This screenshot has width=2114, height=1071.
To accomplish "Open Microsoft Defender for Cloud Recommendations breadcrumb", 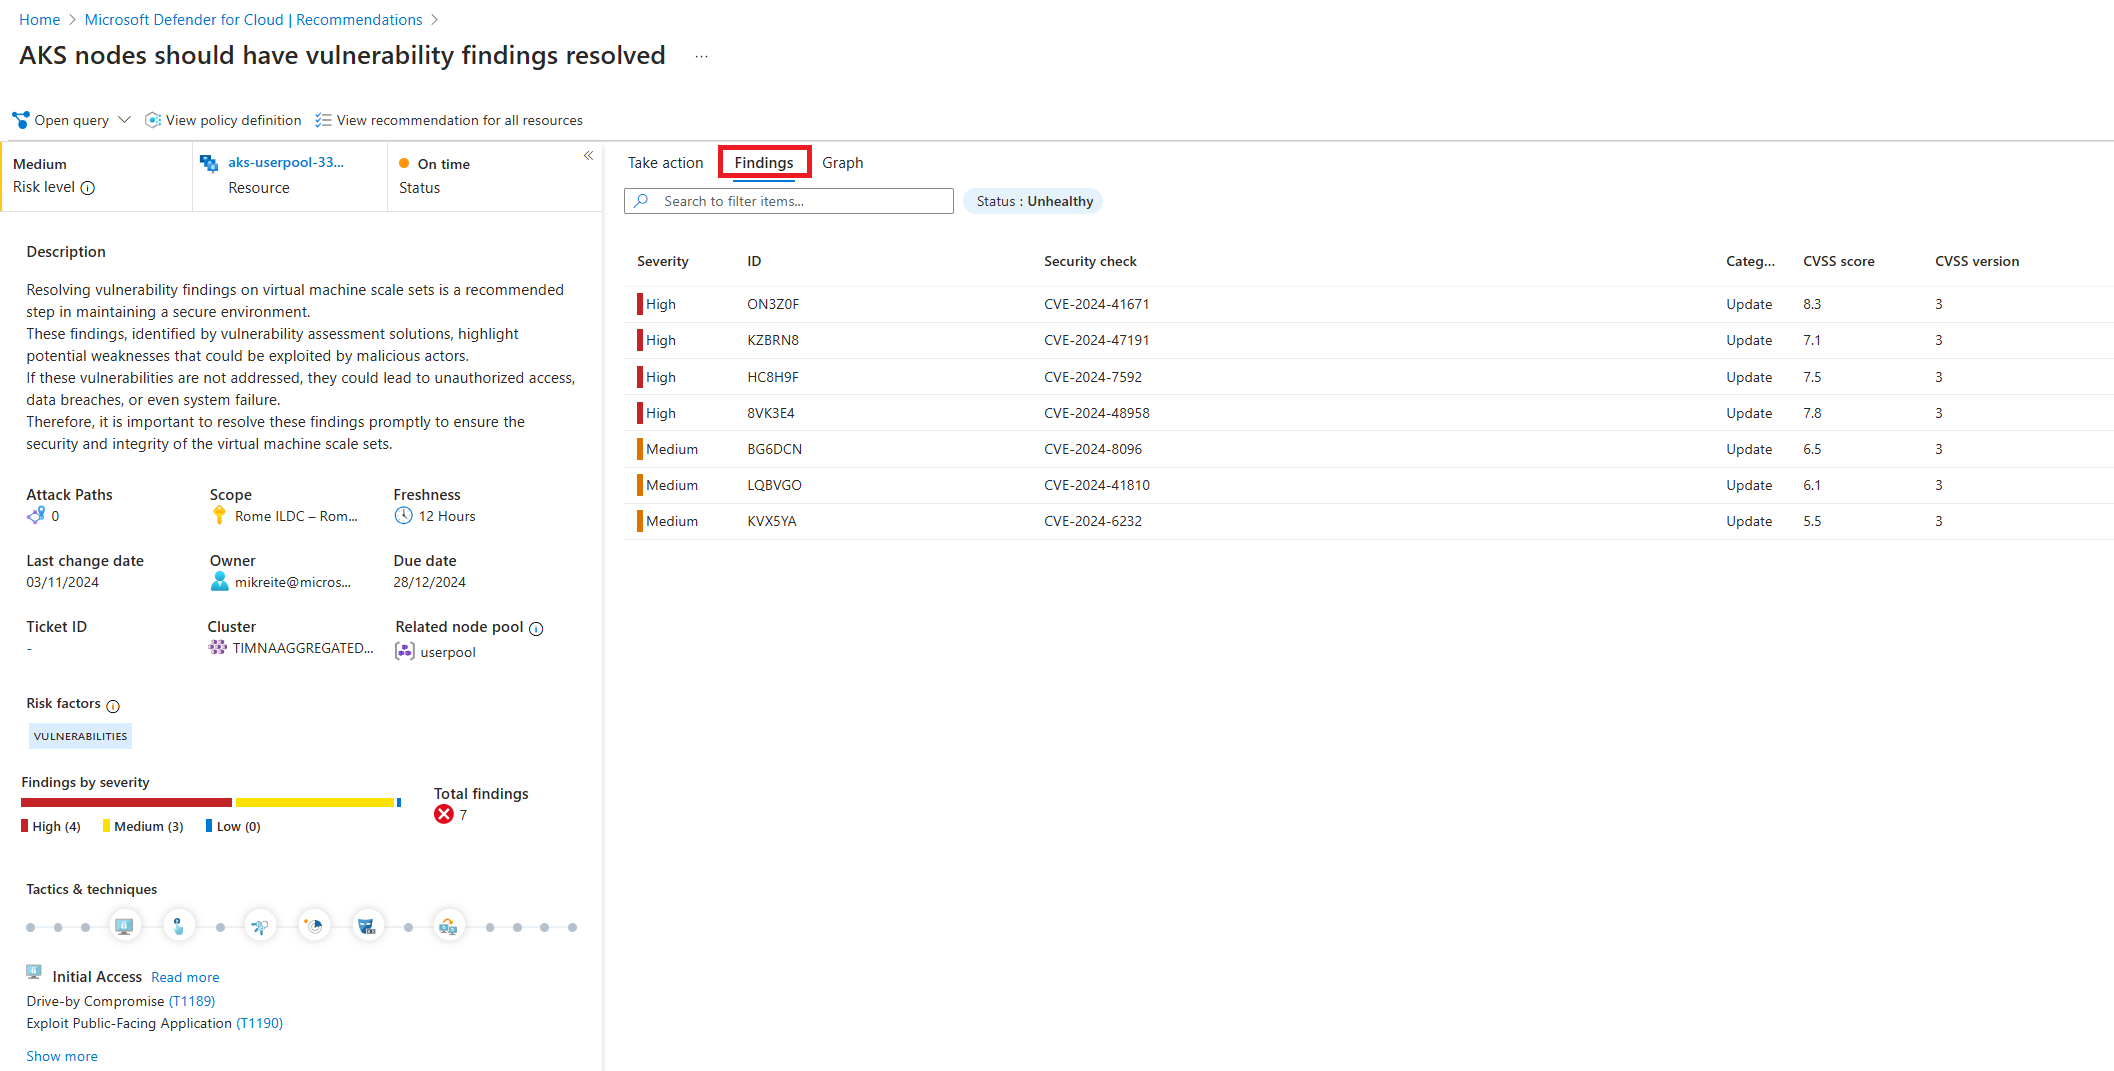I will coord(253,20).
